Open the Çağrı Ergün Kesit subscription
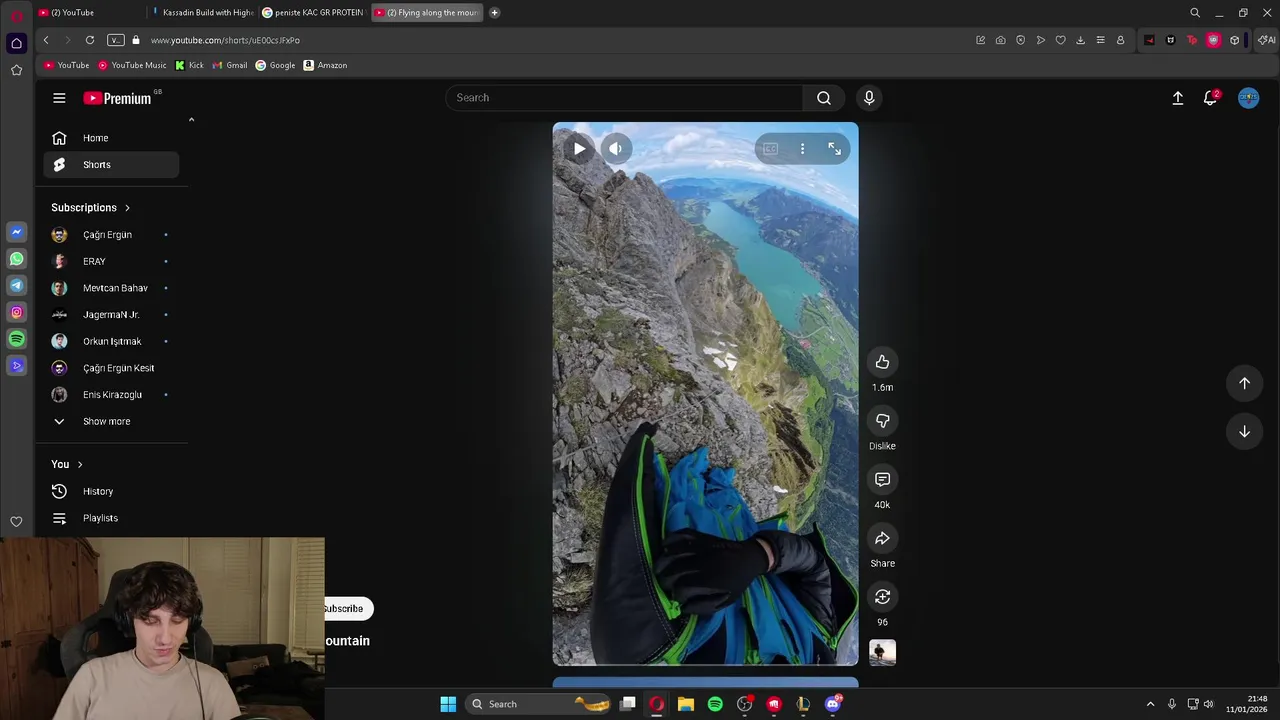The image size is (1280, 720). tap(111, 368)
